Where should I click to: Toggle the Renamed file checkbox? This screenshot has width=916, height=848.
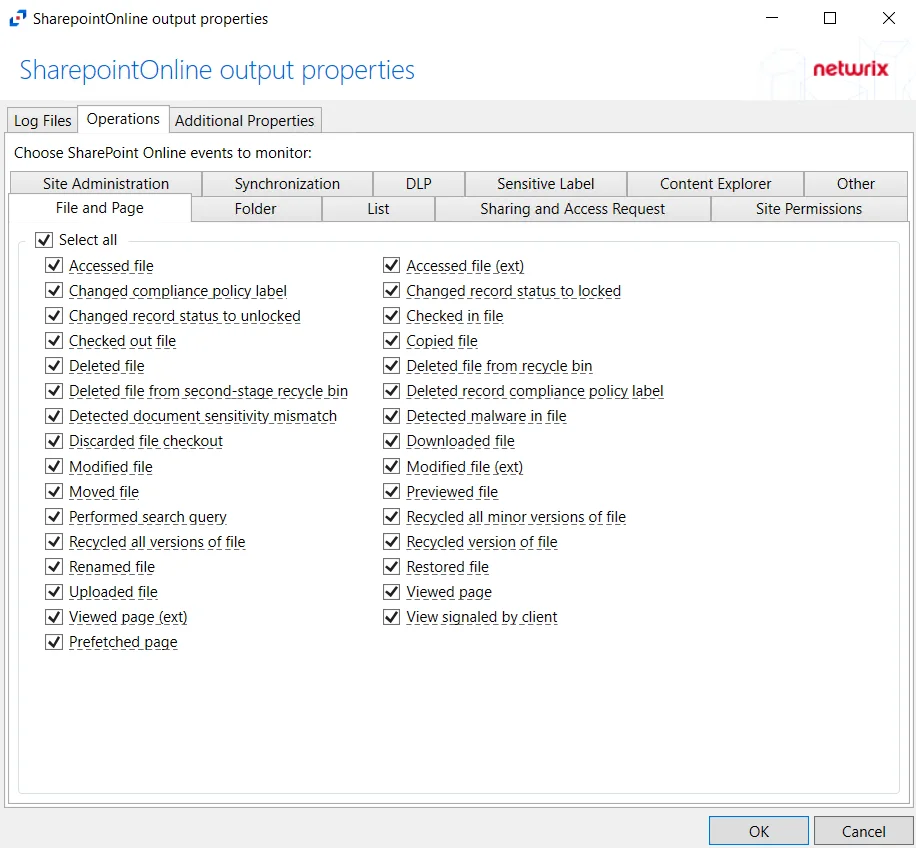(x=54, y=567)
